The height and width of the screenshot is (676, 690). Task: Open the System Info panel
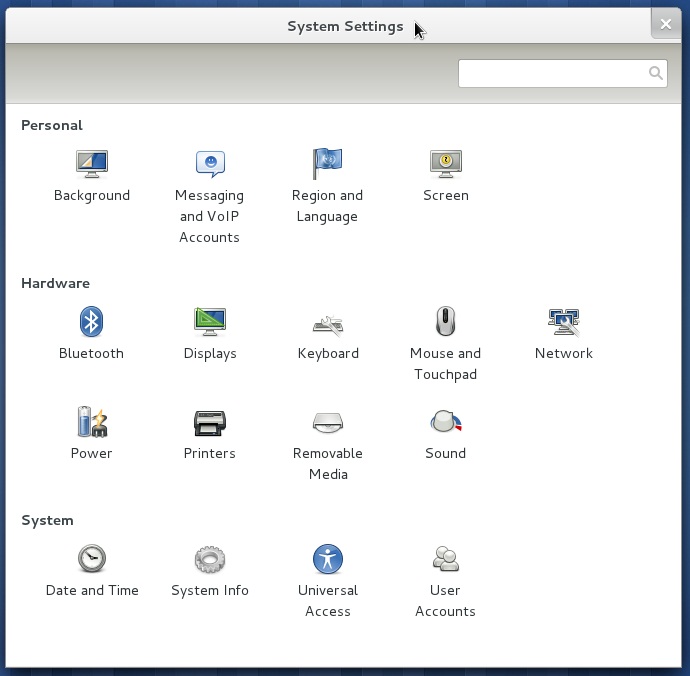tap(210, 559)
